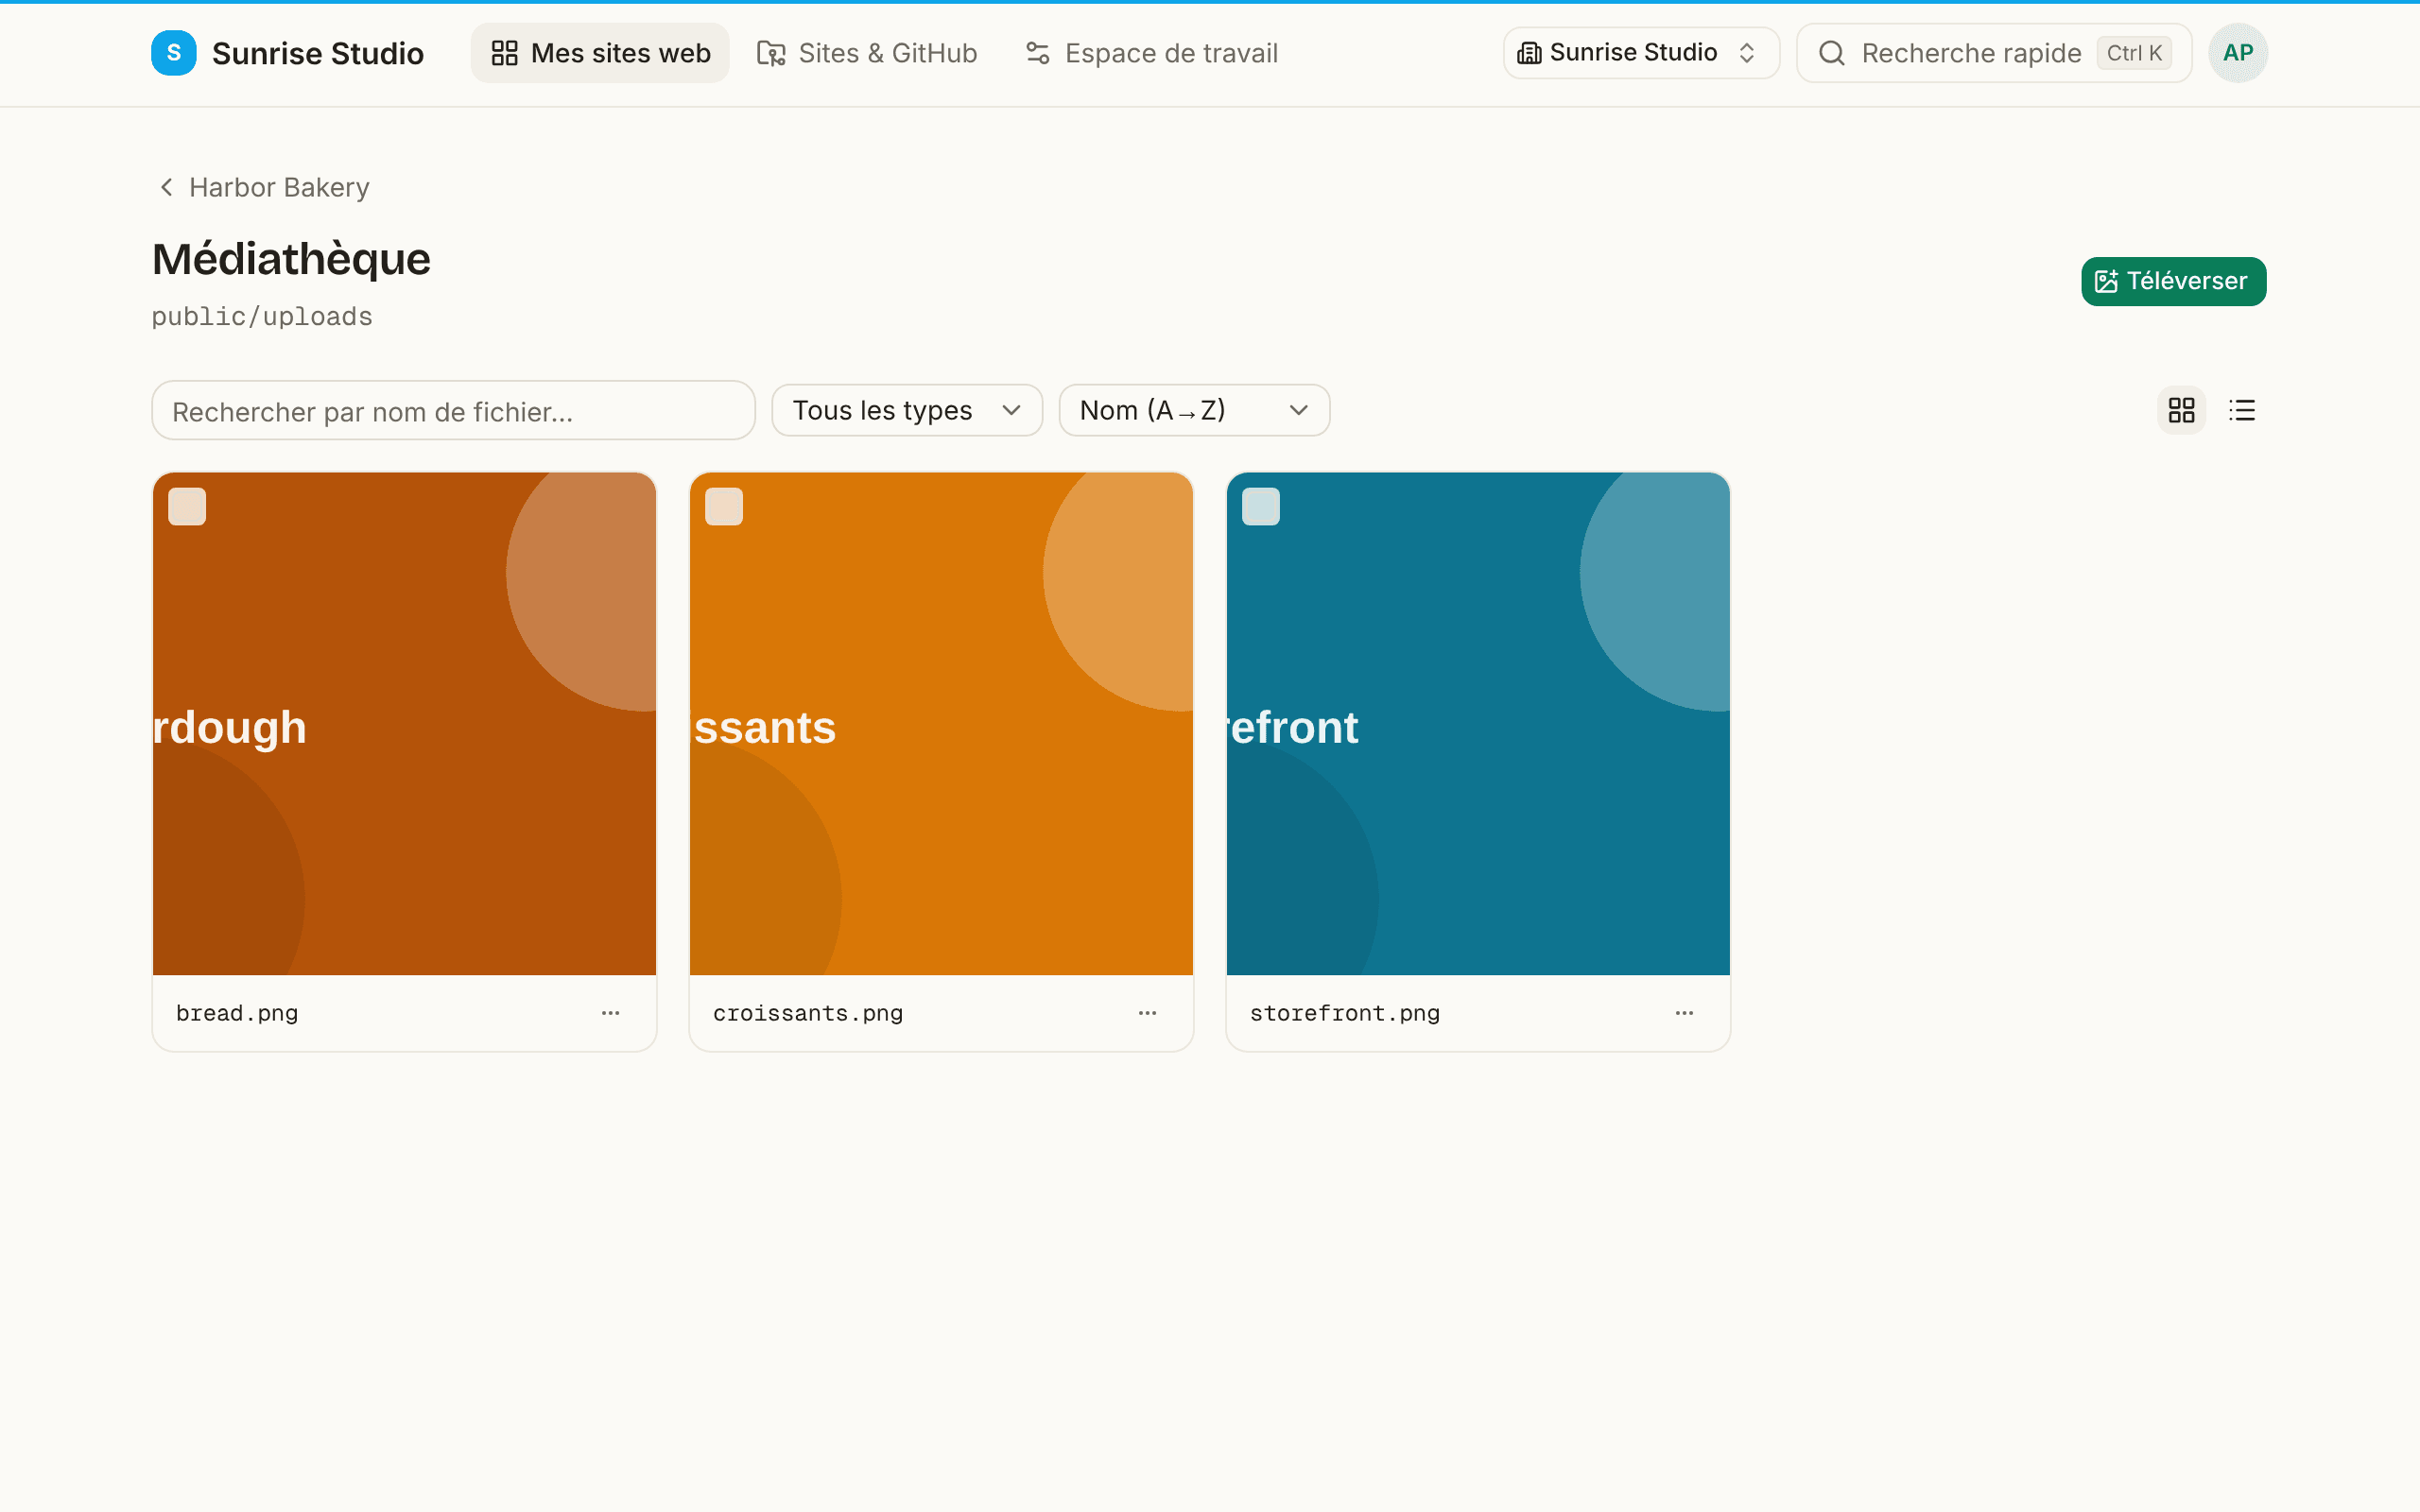Open the croissants.png thumbnail preview
This screenshot has width=2420, height=1512.
[941, 723]
